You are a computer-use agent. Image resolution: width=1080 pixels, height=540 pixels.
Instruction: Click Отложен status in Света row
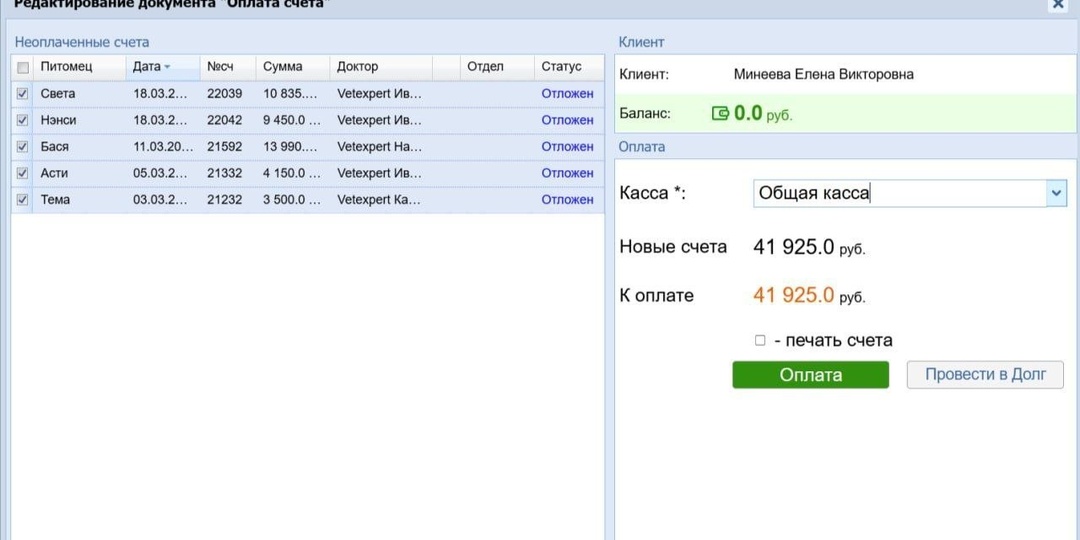[568, 94]
